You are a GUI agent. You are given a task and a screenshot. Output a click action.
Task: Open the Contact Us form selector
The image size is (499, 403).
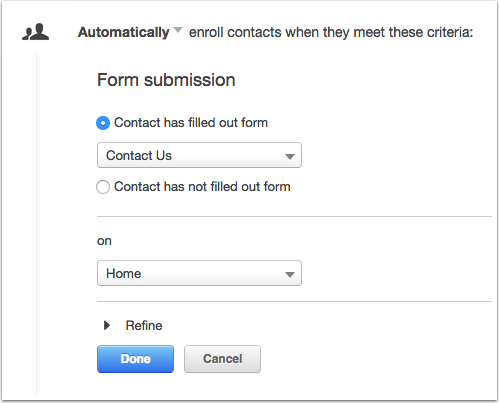coord(199,155)
